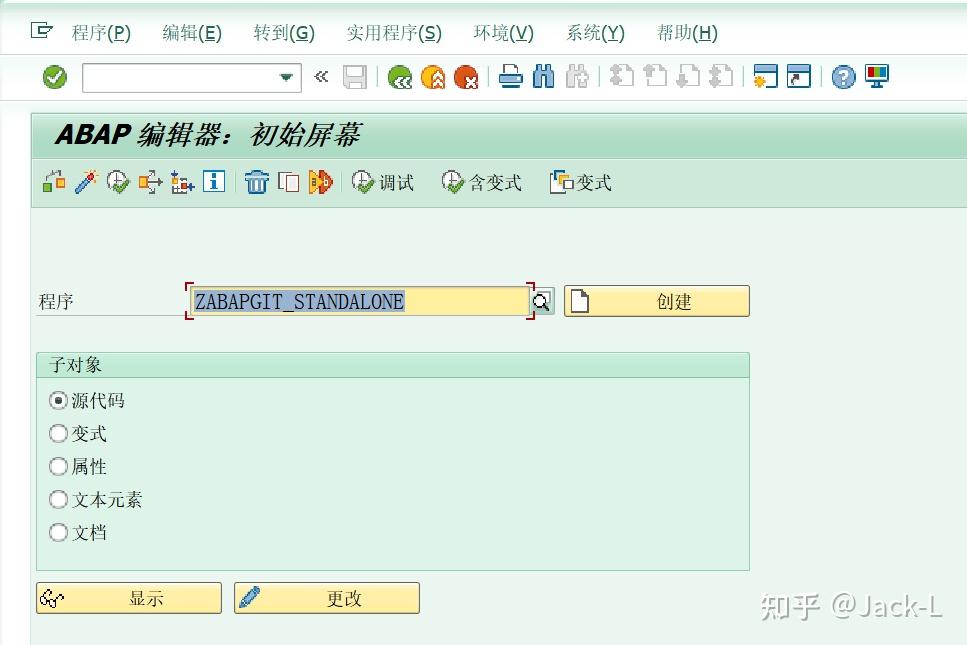
Task: Click the 更改 change button
Action: [327, 598]
